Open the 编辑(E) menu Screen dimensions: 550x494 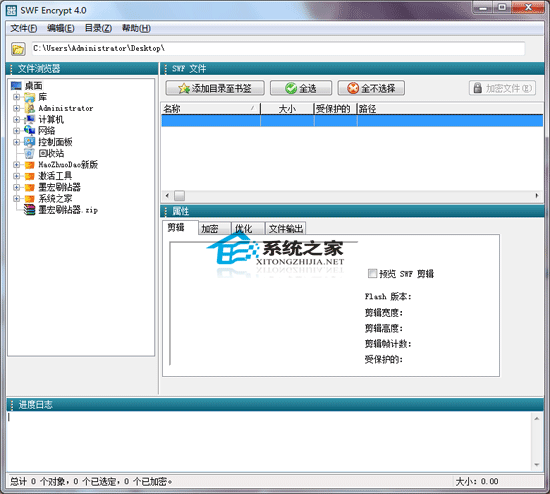point(61,28)
